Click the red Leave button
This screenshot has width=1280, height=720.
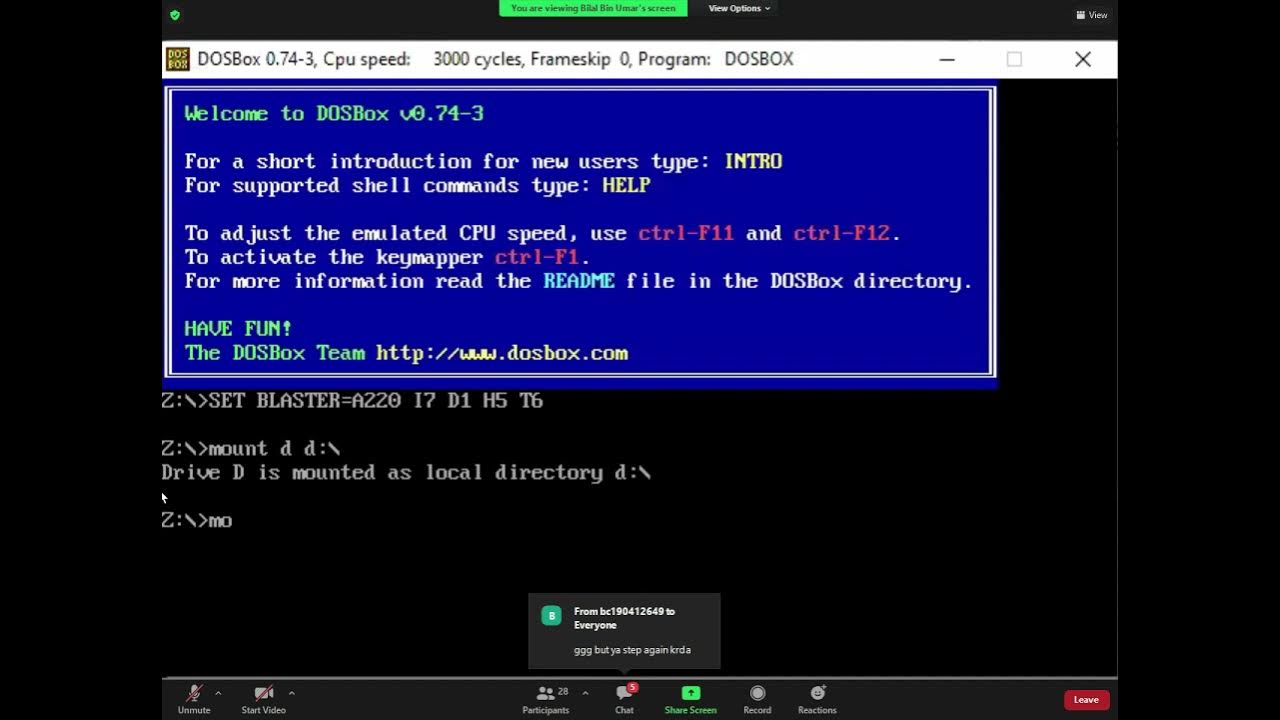[1087, 700]
